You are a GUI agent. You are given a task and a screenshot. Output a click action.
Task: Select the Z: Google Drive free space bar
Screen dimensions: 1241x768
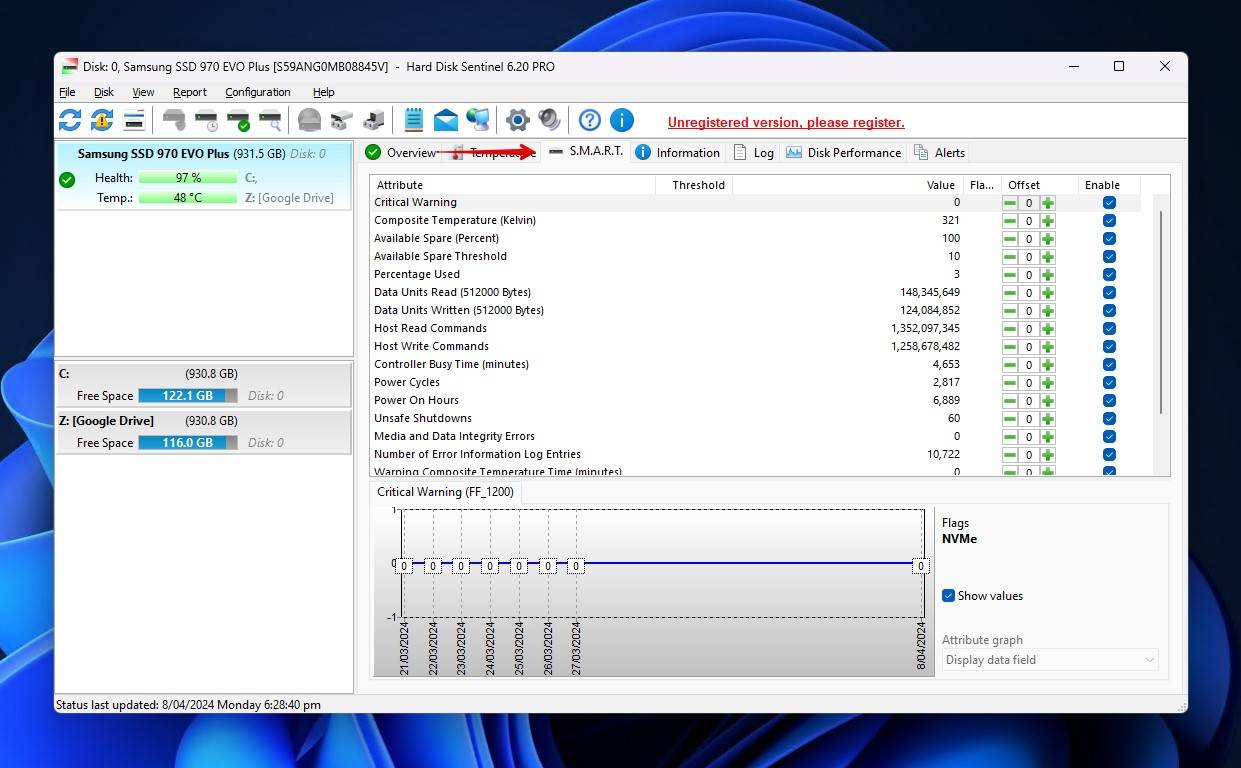[x=187, y=443]
